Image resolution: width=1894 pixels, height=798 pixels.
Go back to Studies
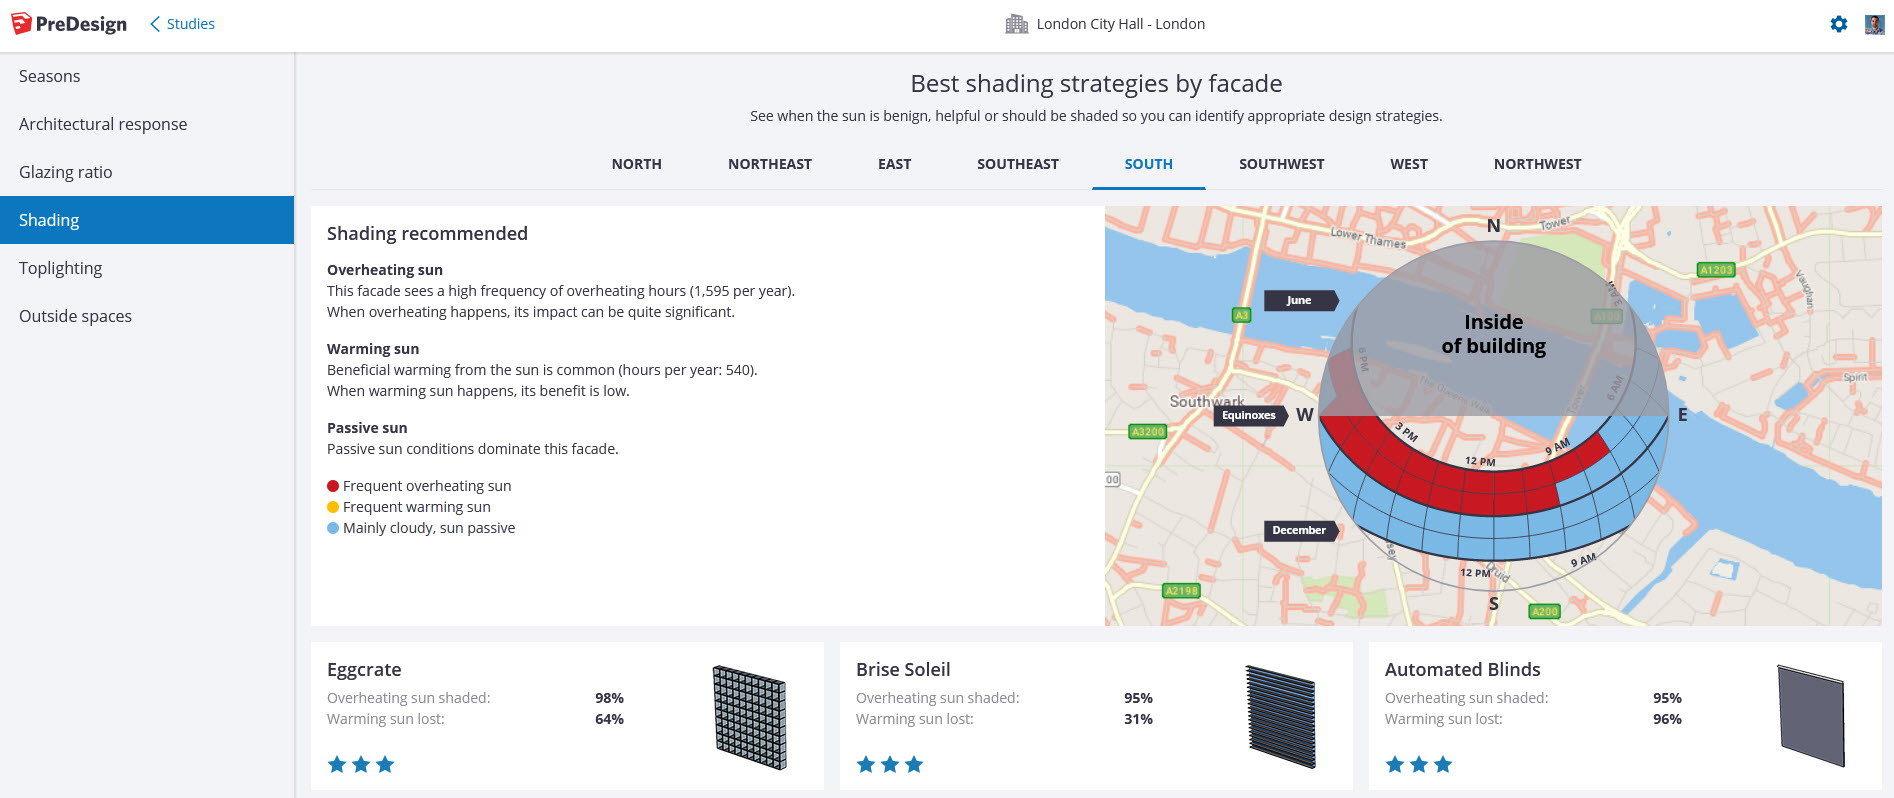tap(182, 24)
